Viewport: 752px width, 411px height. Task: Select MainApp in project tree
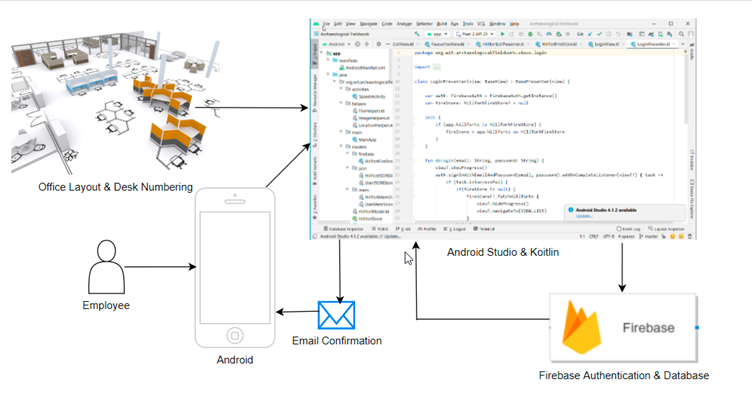(364, 140)
